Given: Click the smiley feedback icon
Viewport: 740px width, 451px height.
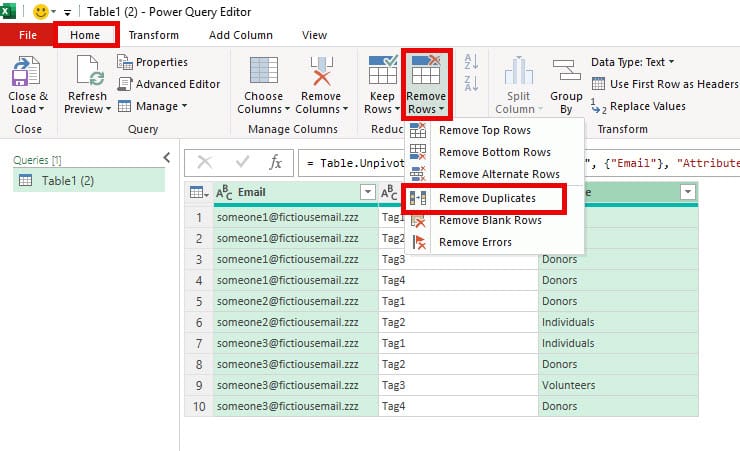Looking at the screenshot, I should point(41,11).
